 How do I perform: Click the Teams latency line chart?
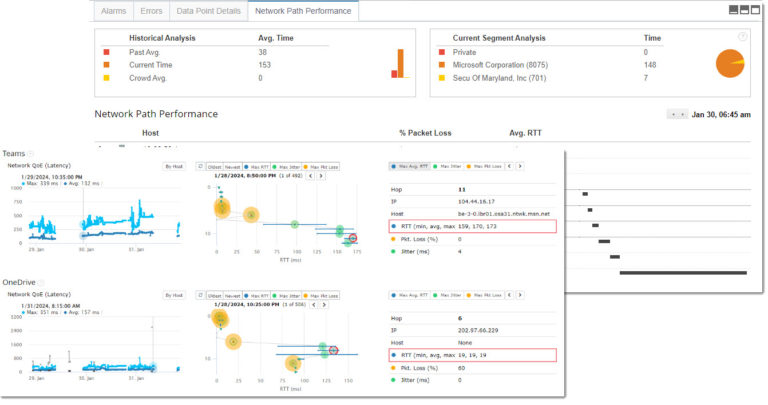[103, 215]
